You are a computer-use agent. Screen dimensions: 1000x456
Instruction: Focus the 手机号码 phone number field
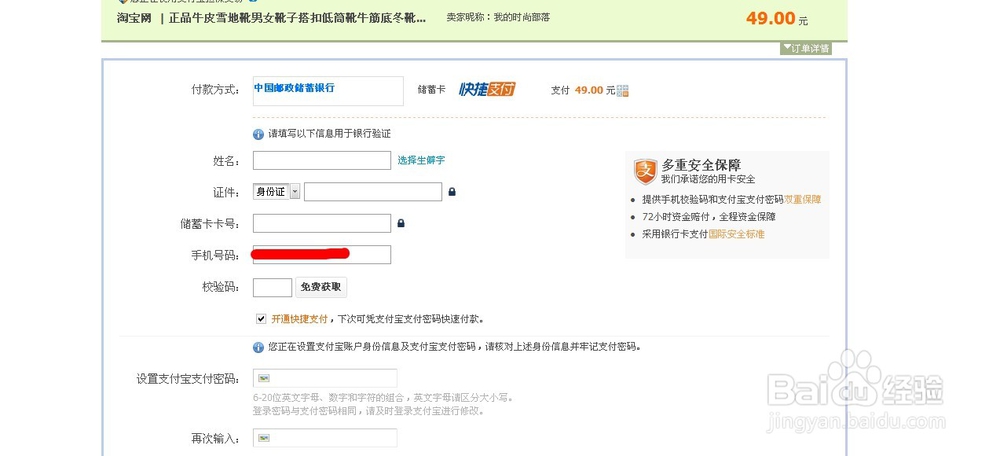click(x=322, y=254)
